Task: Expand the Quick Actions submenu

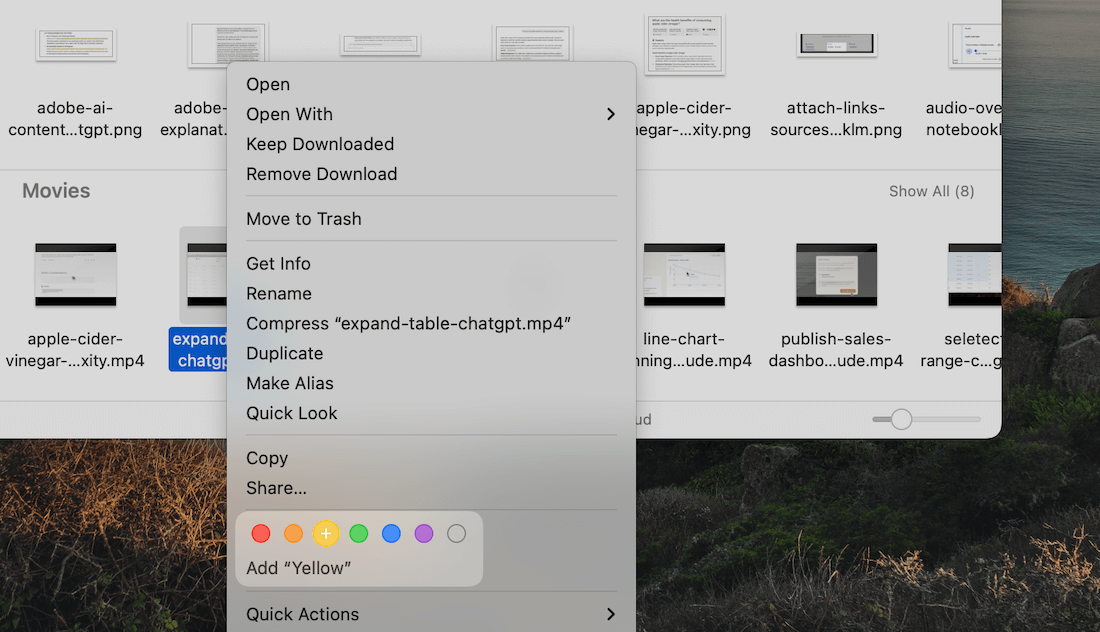Action: coord(430,614)
